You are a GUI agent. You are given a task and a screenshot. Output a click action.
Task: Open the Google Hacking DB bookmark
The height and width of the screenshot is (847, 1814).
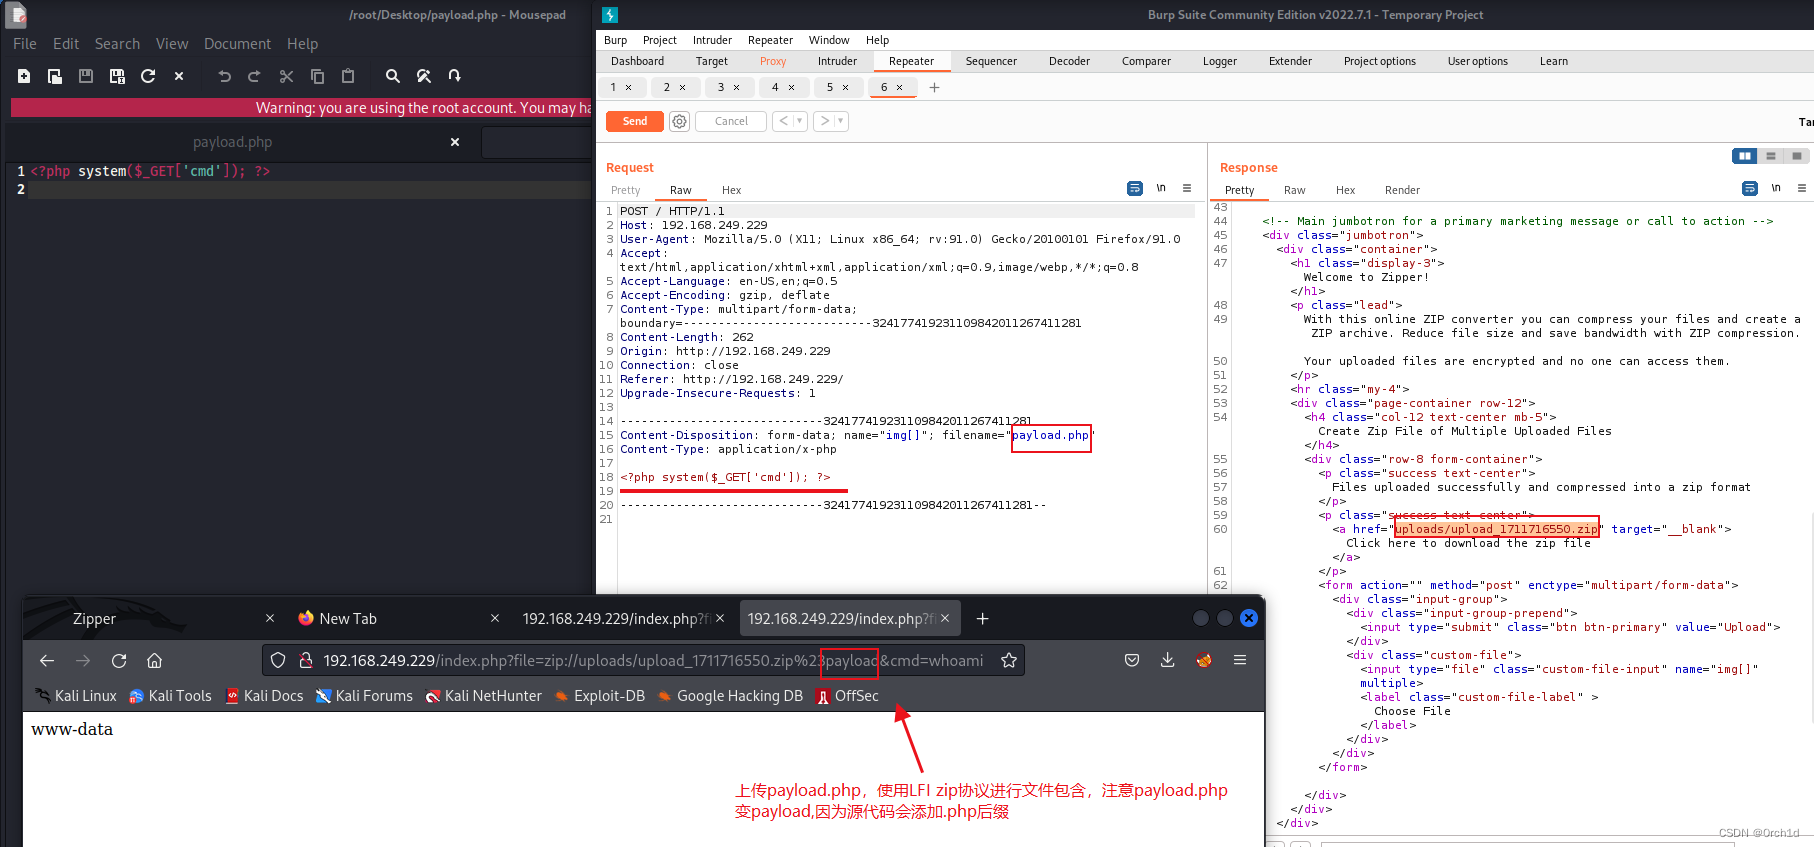(730, 696)
